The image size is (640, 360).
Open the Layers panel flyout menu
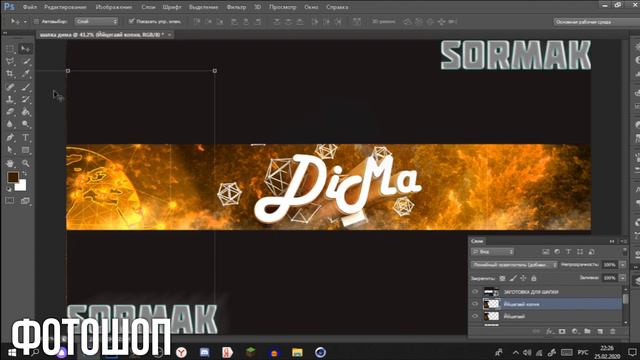[x=624, y=241]
